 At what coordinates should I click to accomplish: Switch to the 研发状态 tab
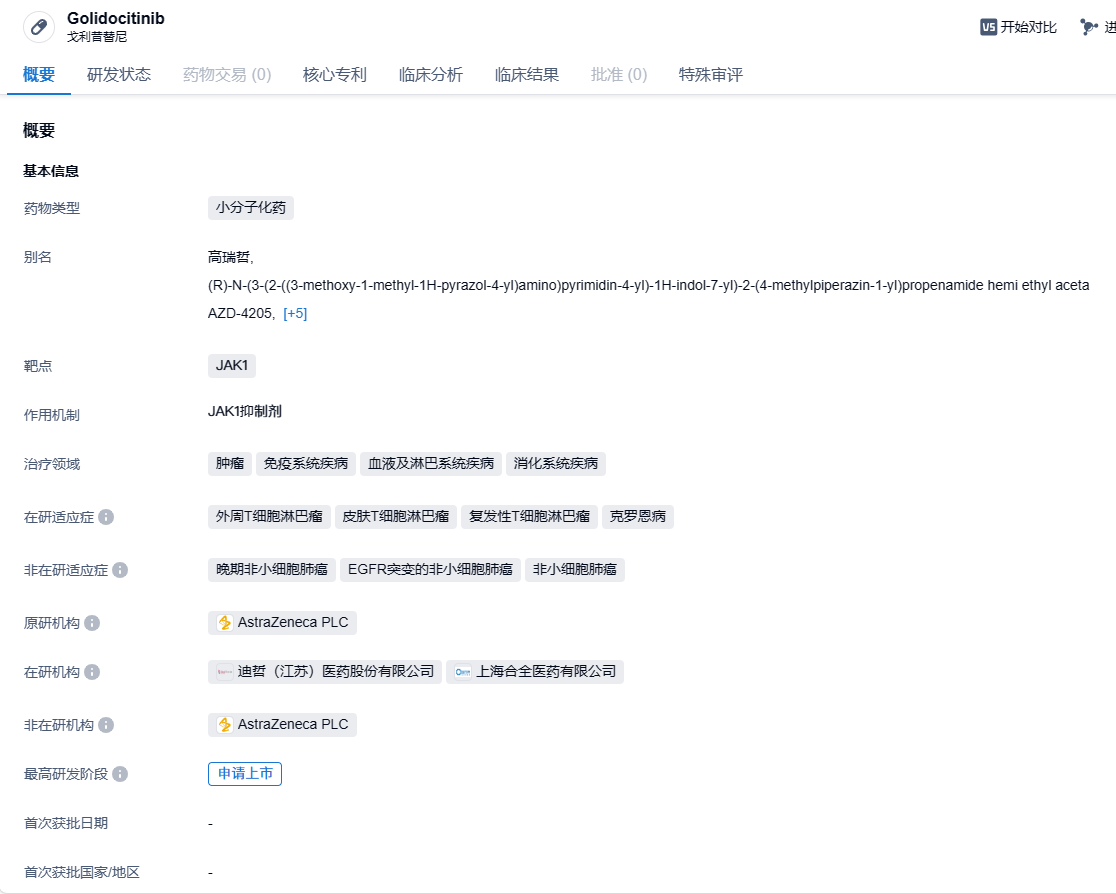[x=119, y=75]
